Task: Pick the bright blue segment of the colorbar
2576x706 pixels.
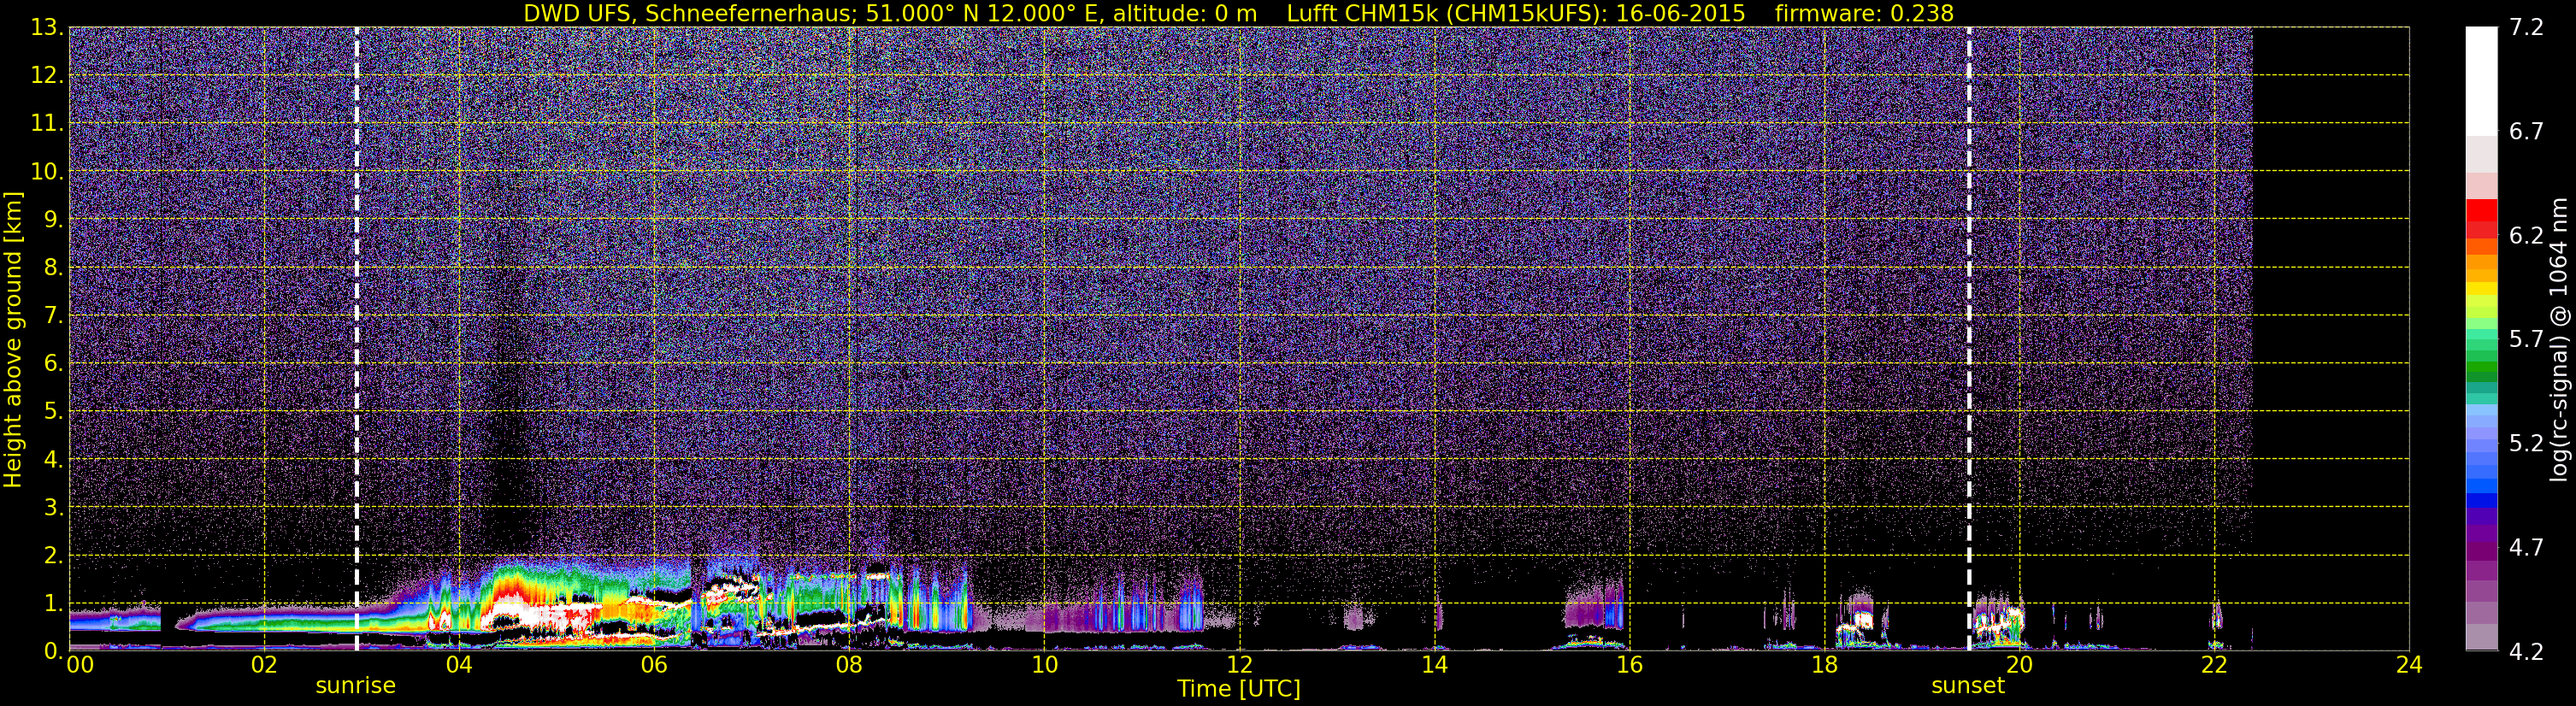Action: coord(2481,487)
